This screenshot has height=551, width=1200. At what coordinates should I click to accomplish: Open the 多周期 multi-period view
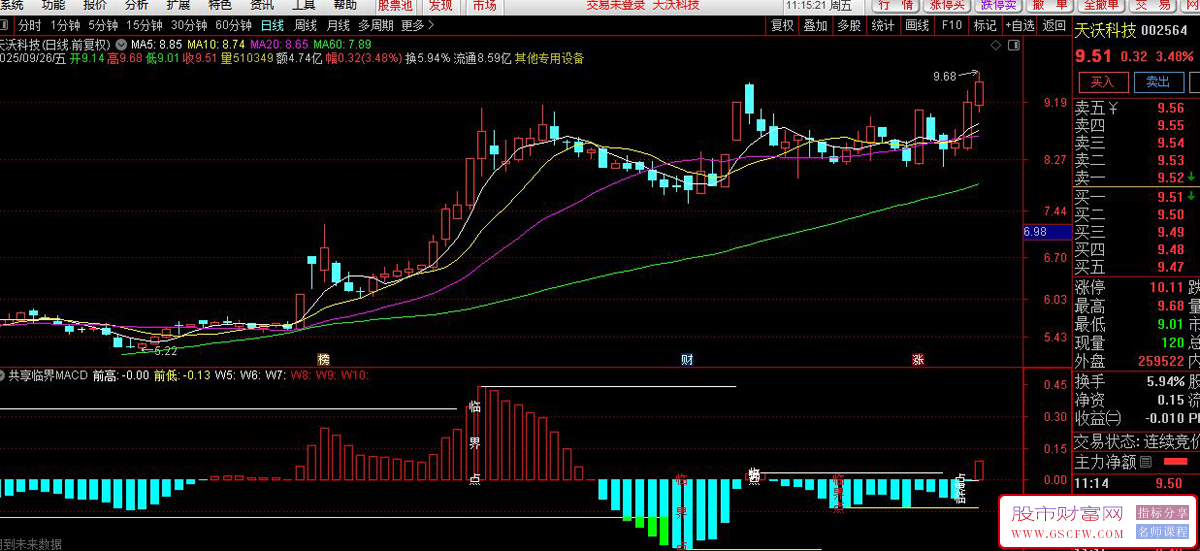click(x=376, y=26)
